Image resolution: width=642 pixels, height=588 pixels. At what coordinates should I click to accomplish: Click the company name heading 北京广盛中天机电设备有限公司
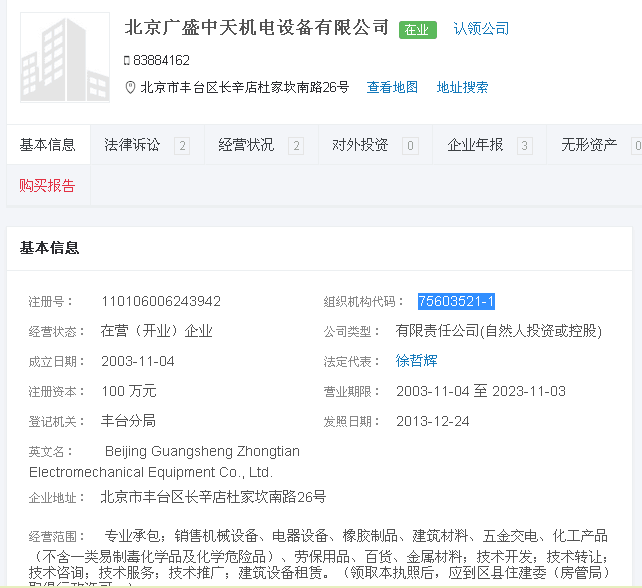click(257, 28)
